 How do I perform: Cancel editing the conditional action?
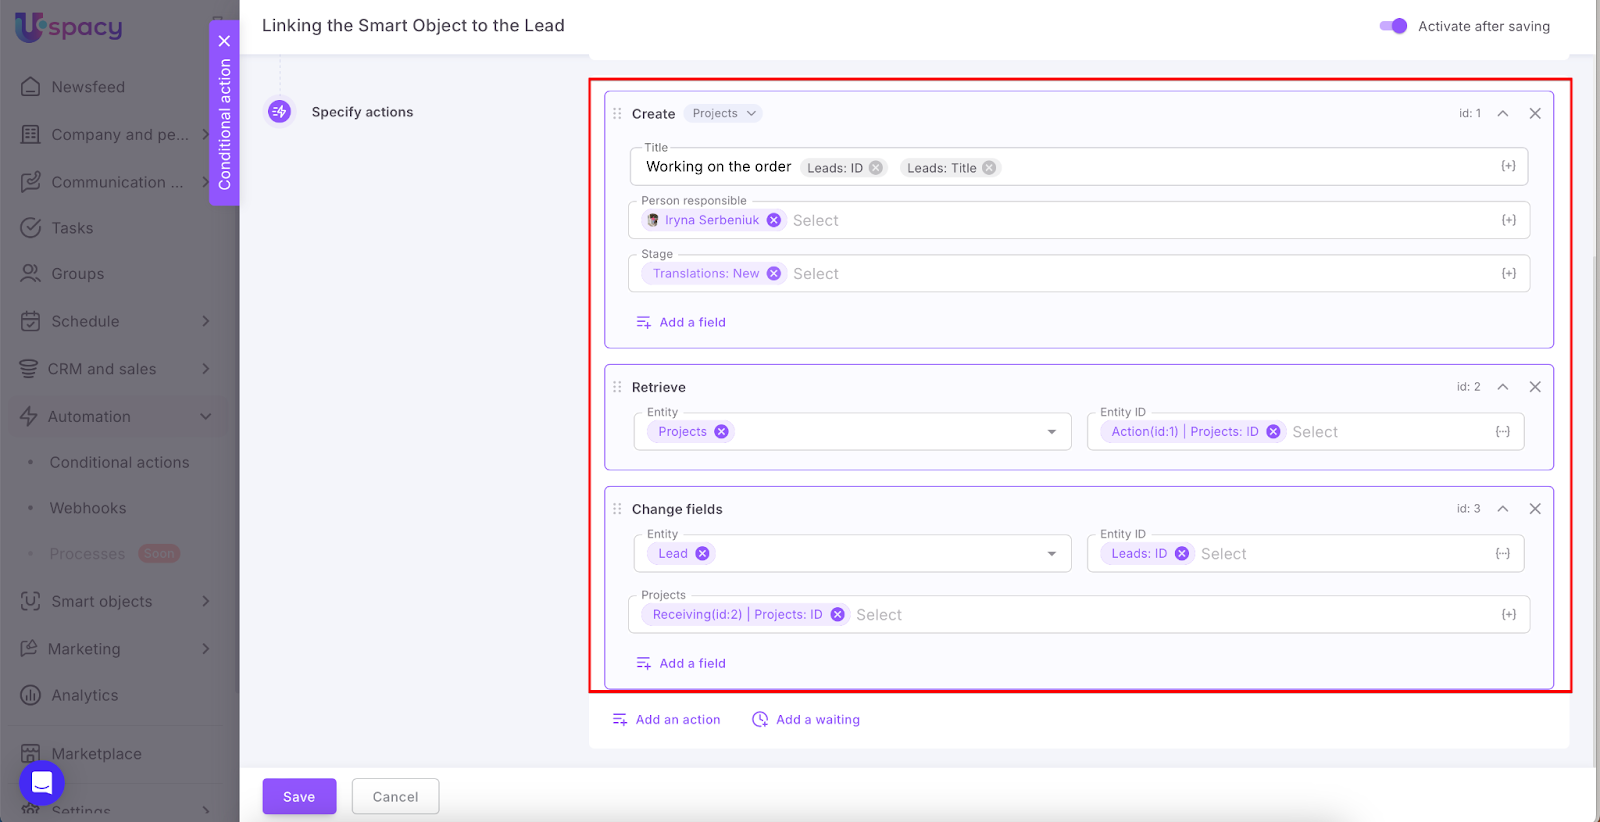[395, 797]
